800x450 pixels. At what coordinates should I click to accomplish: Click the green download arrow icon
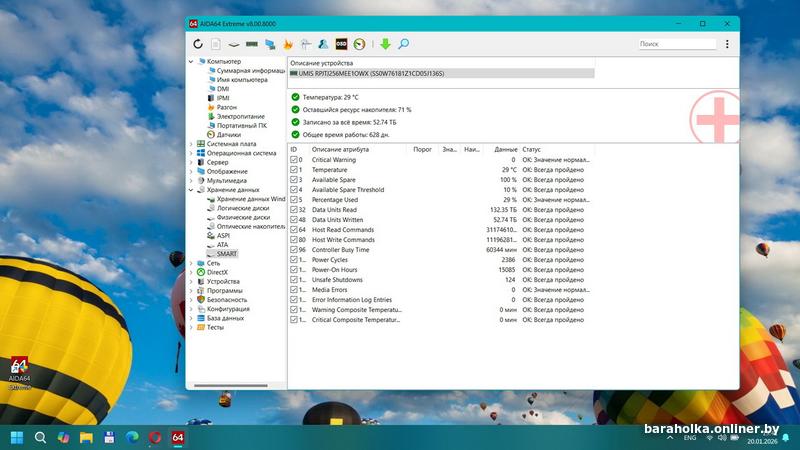coord(385,44)
